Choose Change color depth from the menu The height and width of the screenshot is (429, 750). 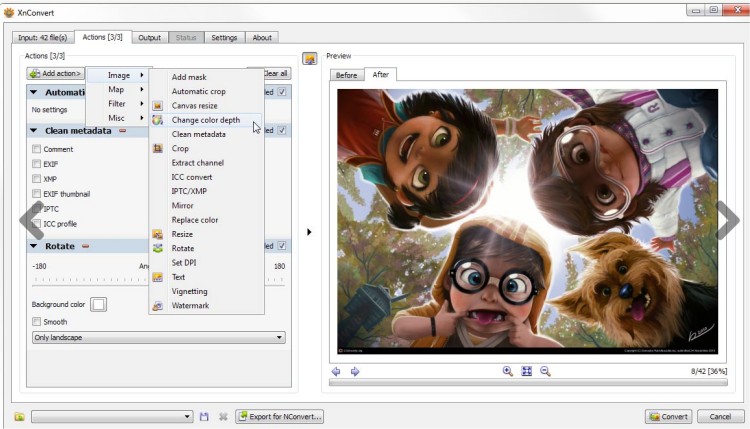click(x=205, y=120)
